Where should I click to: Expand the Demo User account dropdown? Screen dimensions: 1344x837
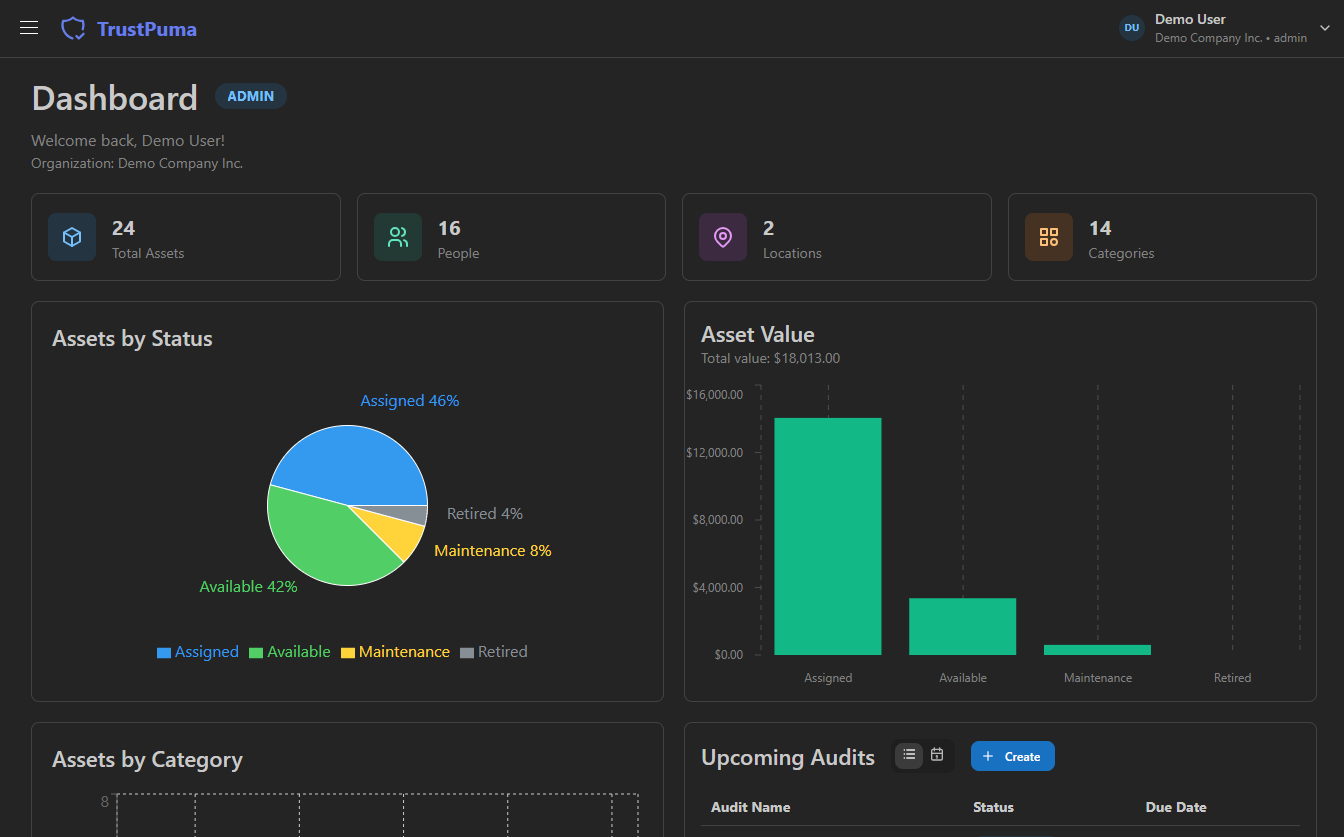tap(1324, 28)
